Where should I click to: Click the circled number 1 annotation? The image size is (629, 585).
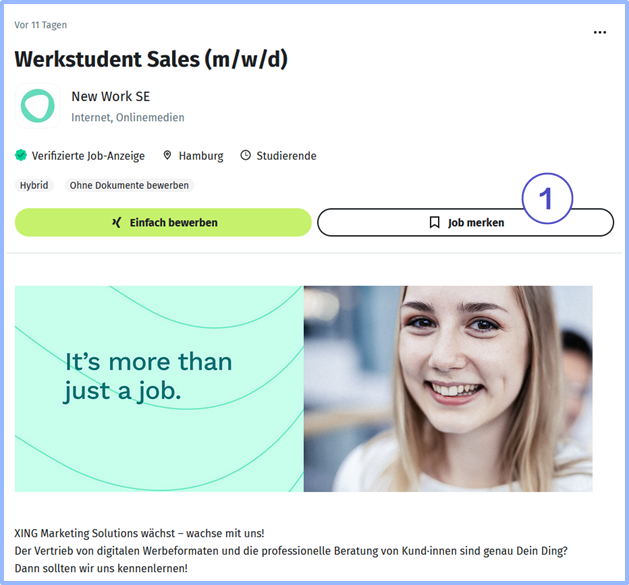click(x=545, y=198)
